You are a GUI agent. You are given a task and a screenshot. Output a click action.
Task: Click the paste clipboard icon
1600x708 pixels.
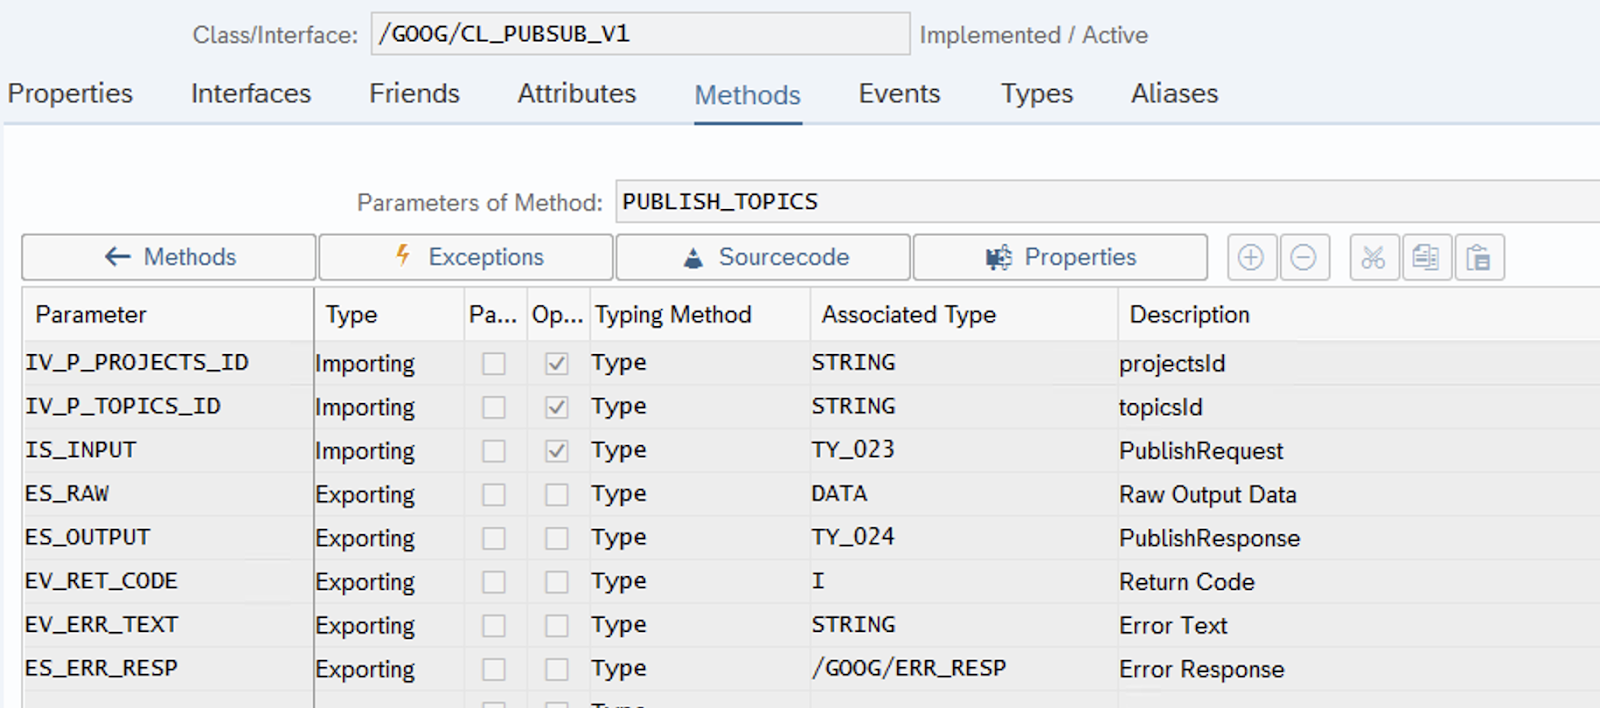click(1479, 258)
